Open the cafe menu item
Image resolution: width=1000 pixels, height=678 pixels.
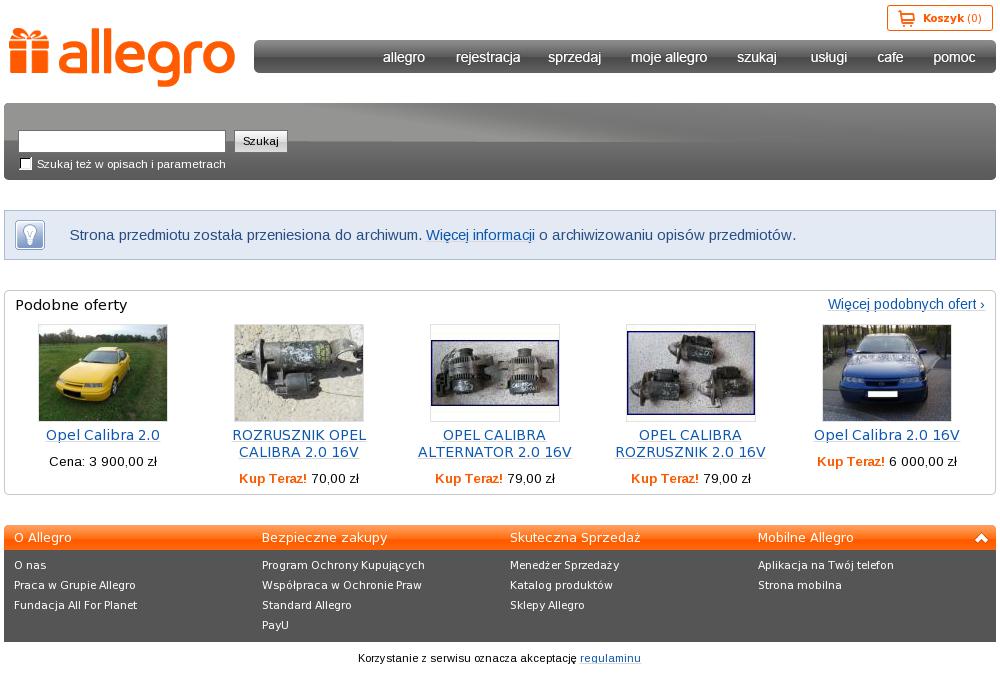890,57
